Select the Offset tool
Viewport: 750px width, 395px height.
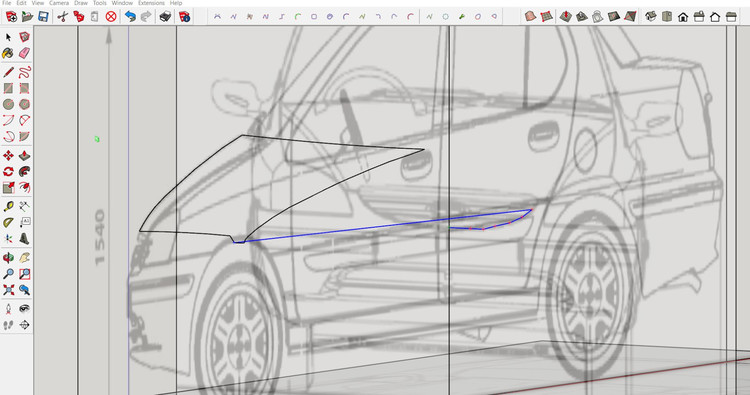24,187
